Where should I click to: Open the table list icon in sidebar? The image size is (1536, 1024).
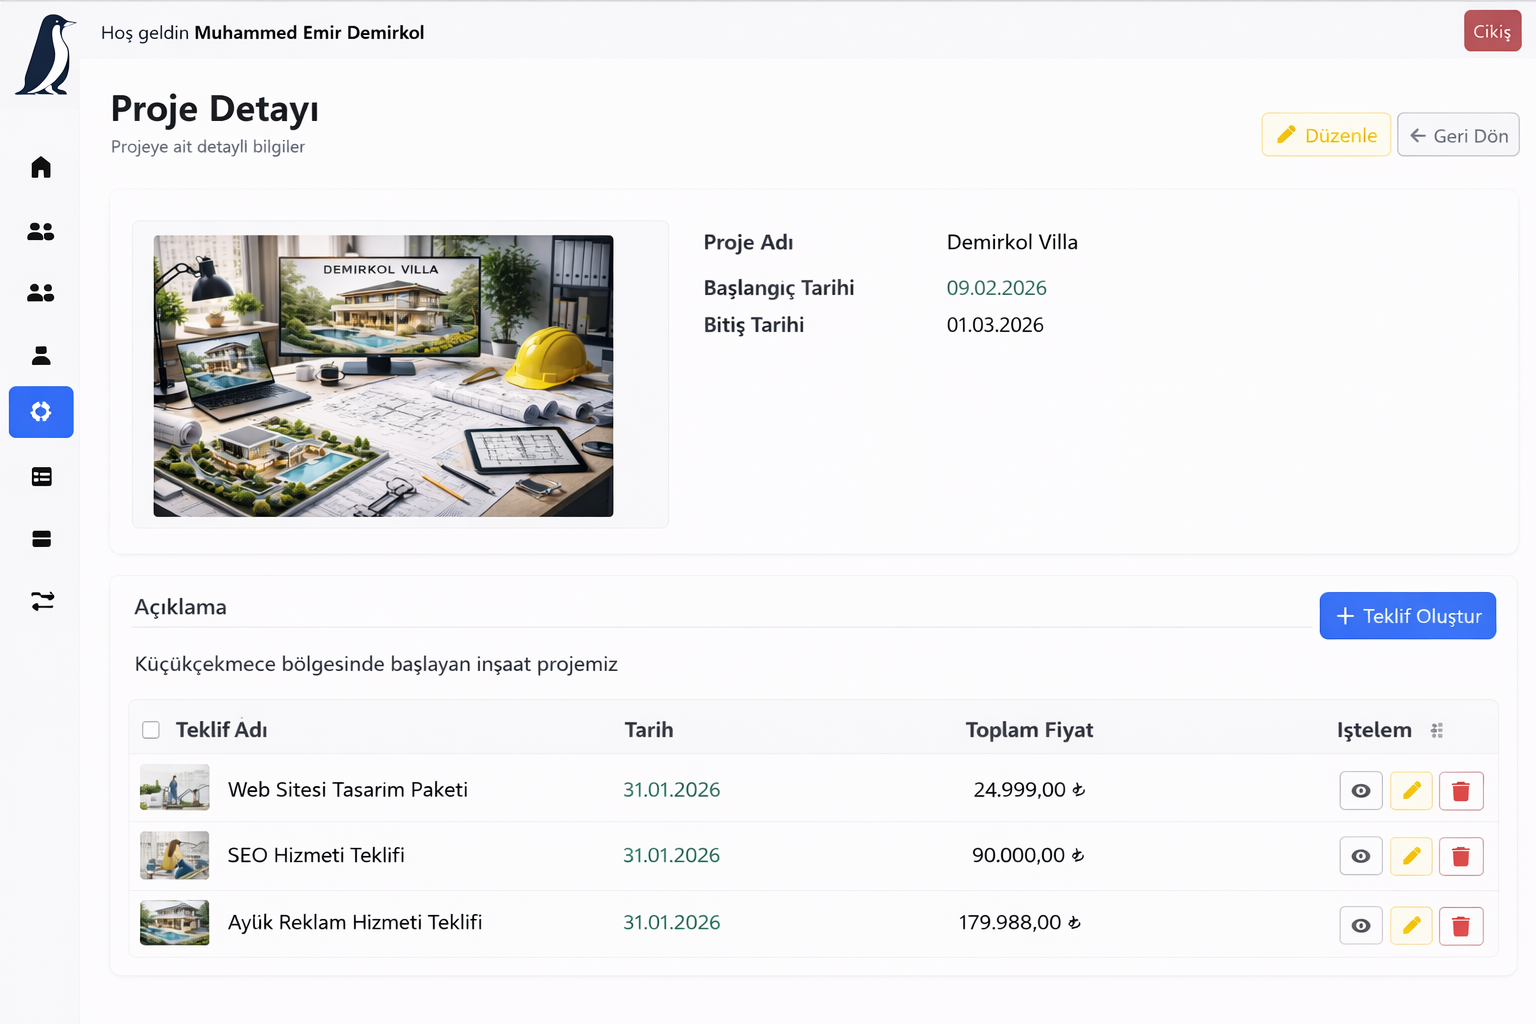41,477
